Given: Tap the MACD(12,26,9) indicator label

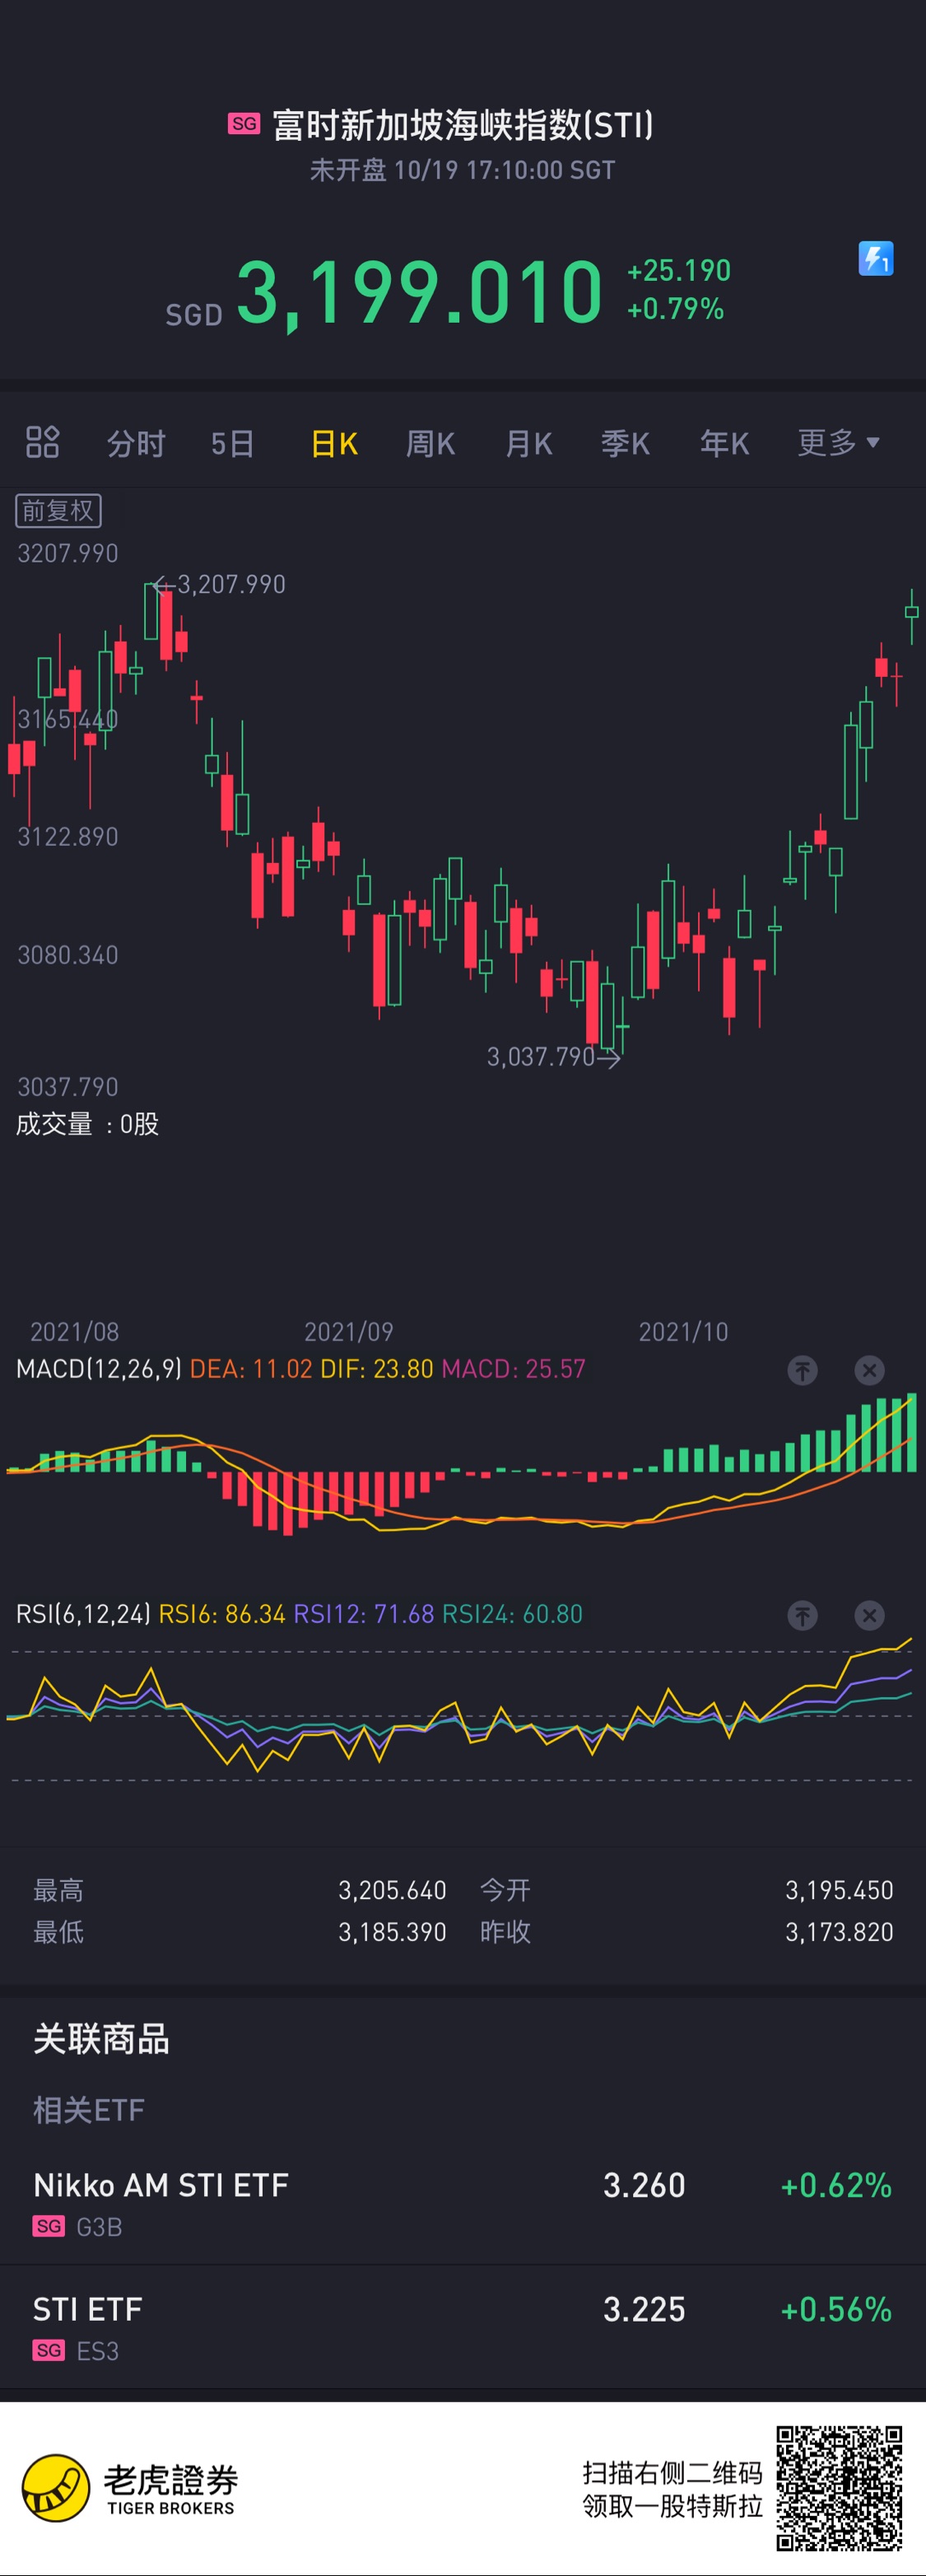Looking at the screenshot, I should pyautogui.click(x=99, y=1369).
